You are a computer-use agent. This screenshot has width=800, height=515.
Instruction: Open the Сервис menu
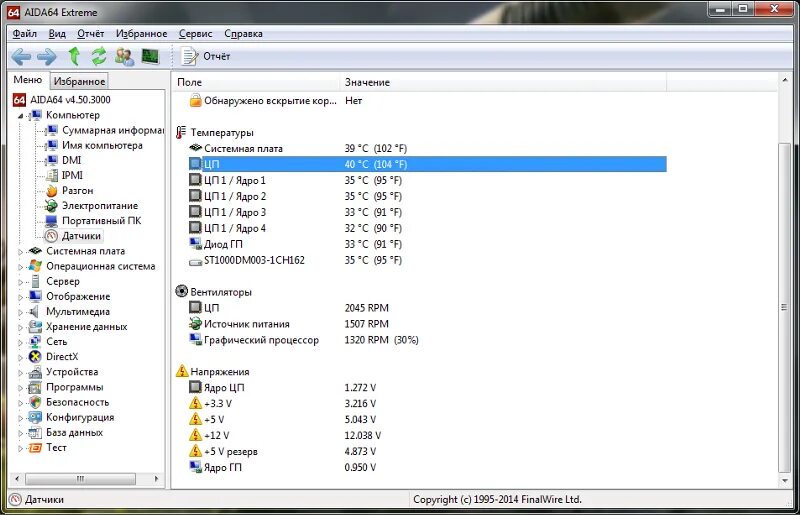click(x=195, y=34)
